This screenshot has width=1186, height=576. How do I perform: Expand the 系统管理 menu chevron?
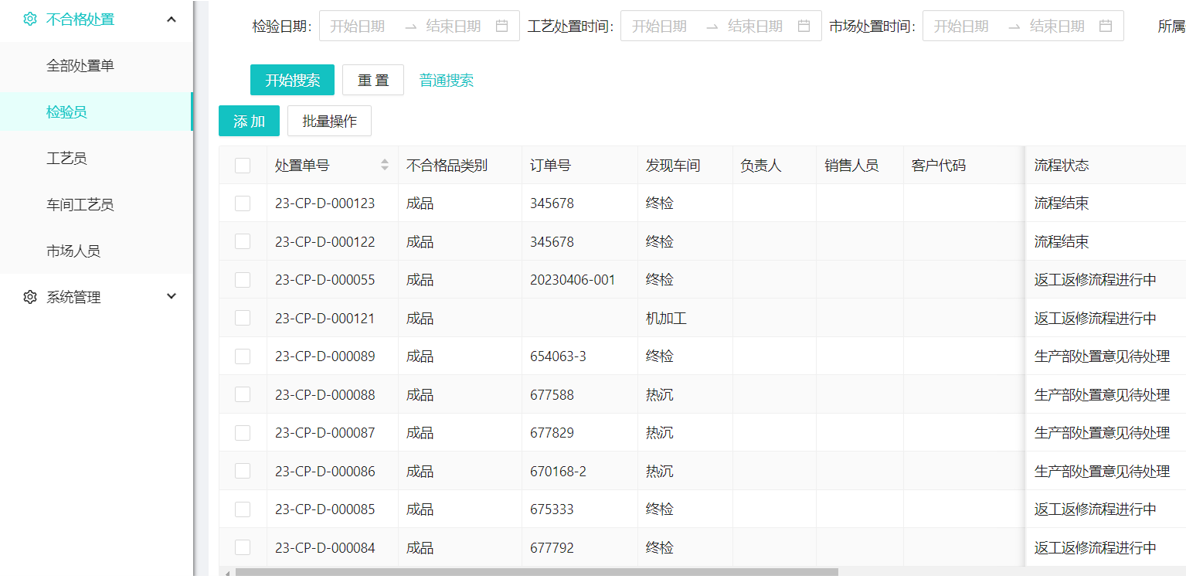point(171,297)
